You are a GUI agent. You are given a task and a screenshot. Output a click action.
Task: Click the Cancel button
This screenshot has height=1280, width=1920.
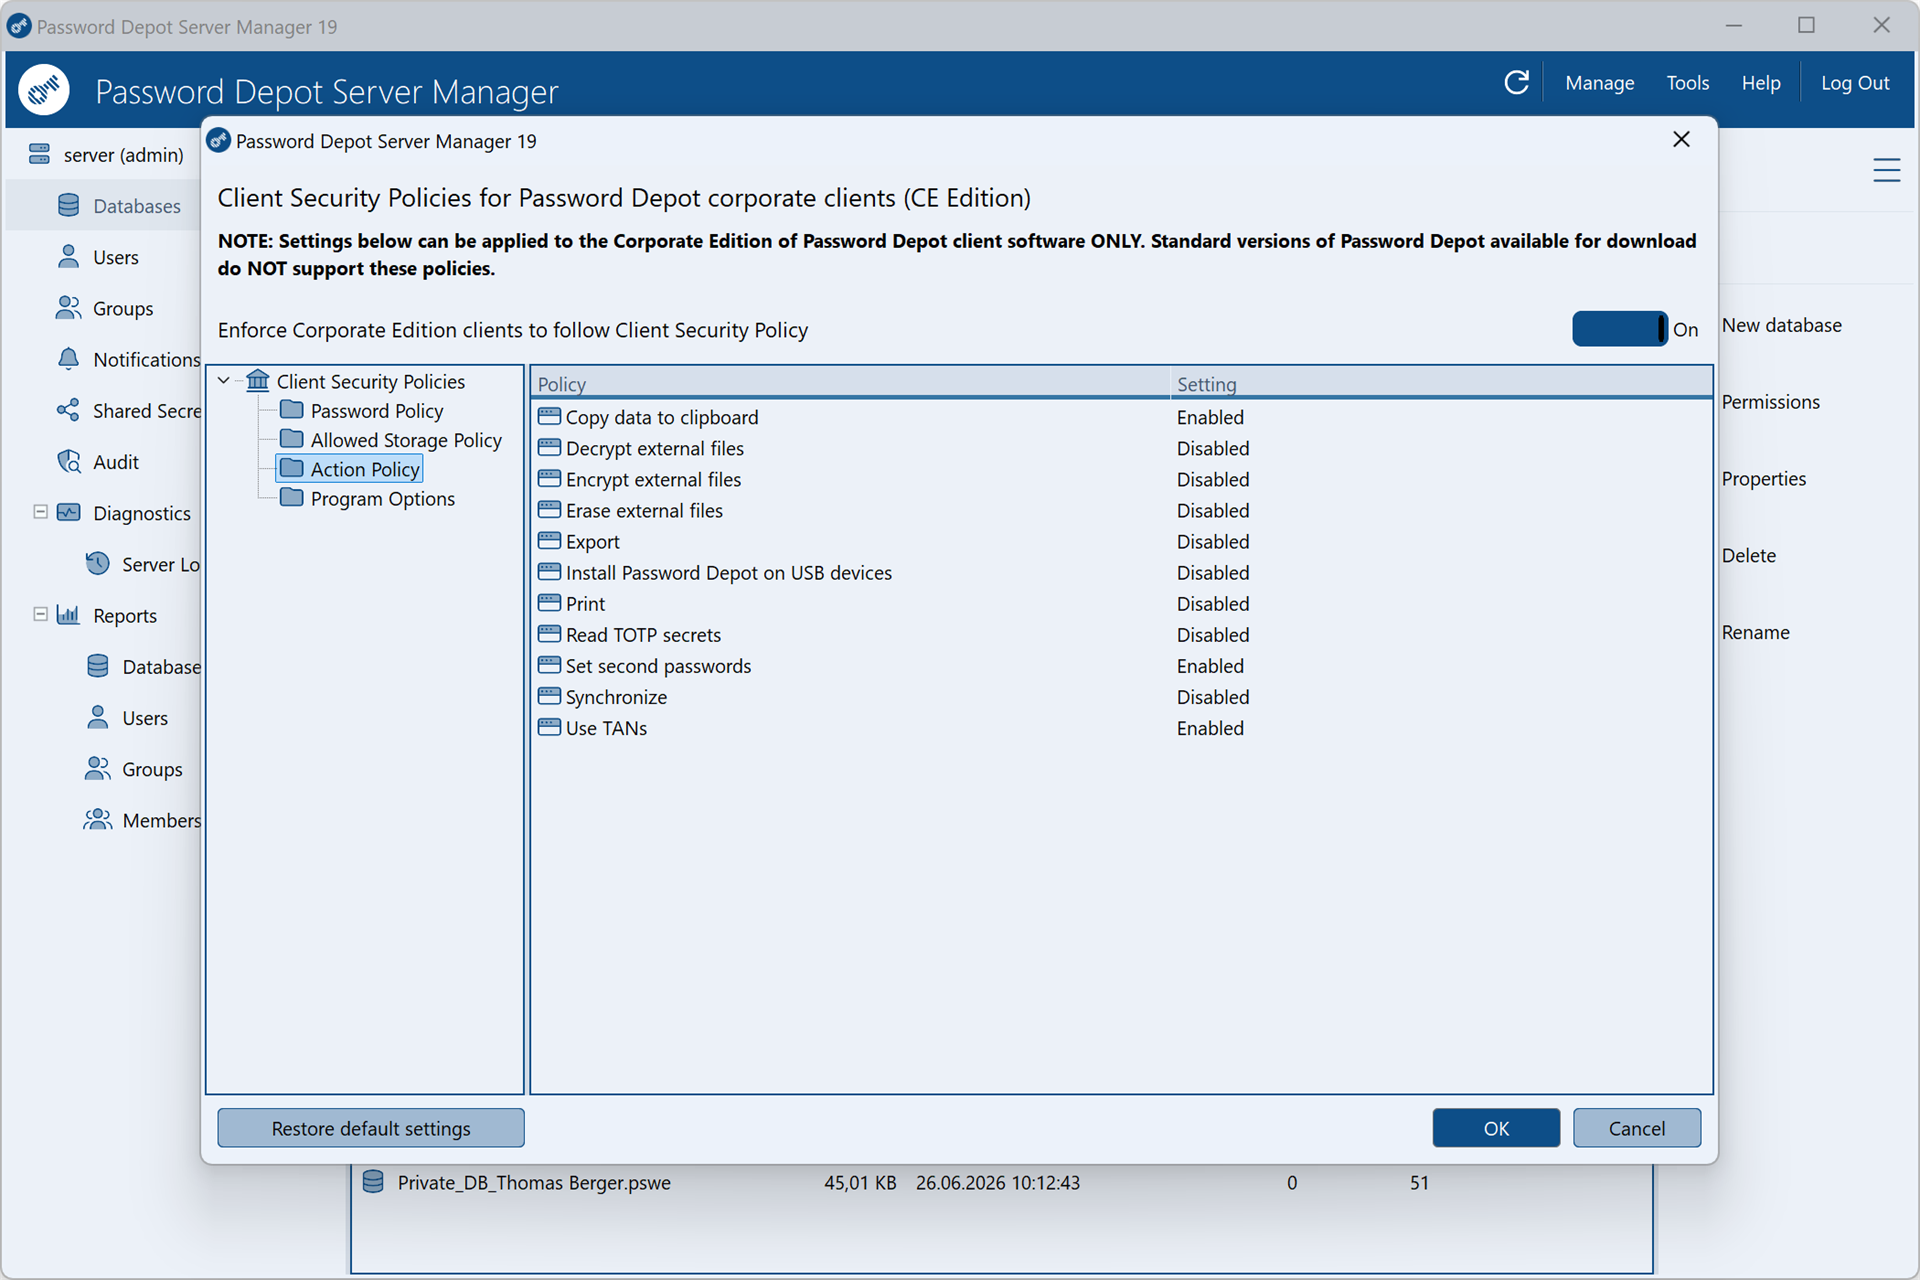click(x=1636, y=1128)
